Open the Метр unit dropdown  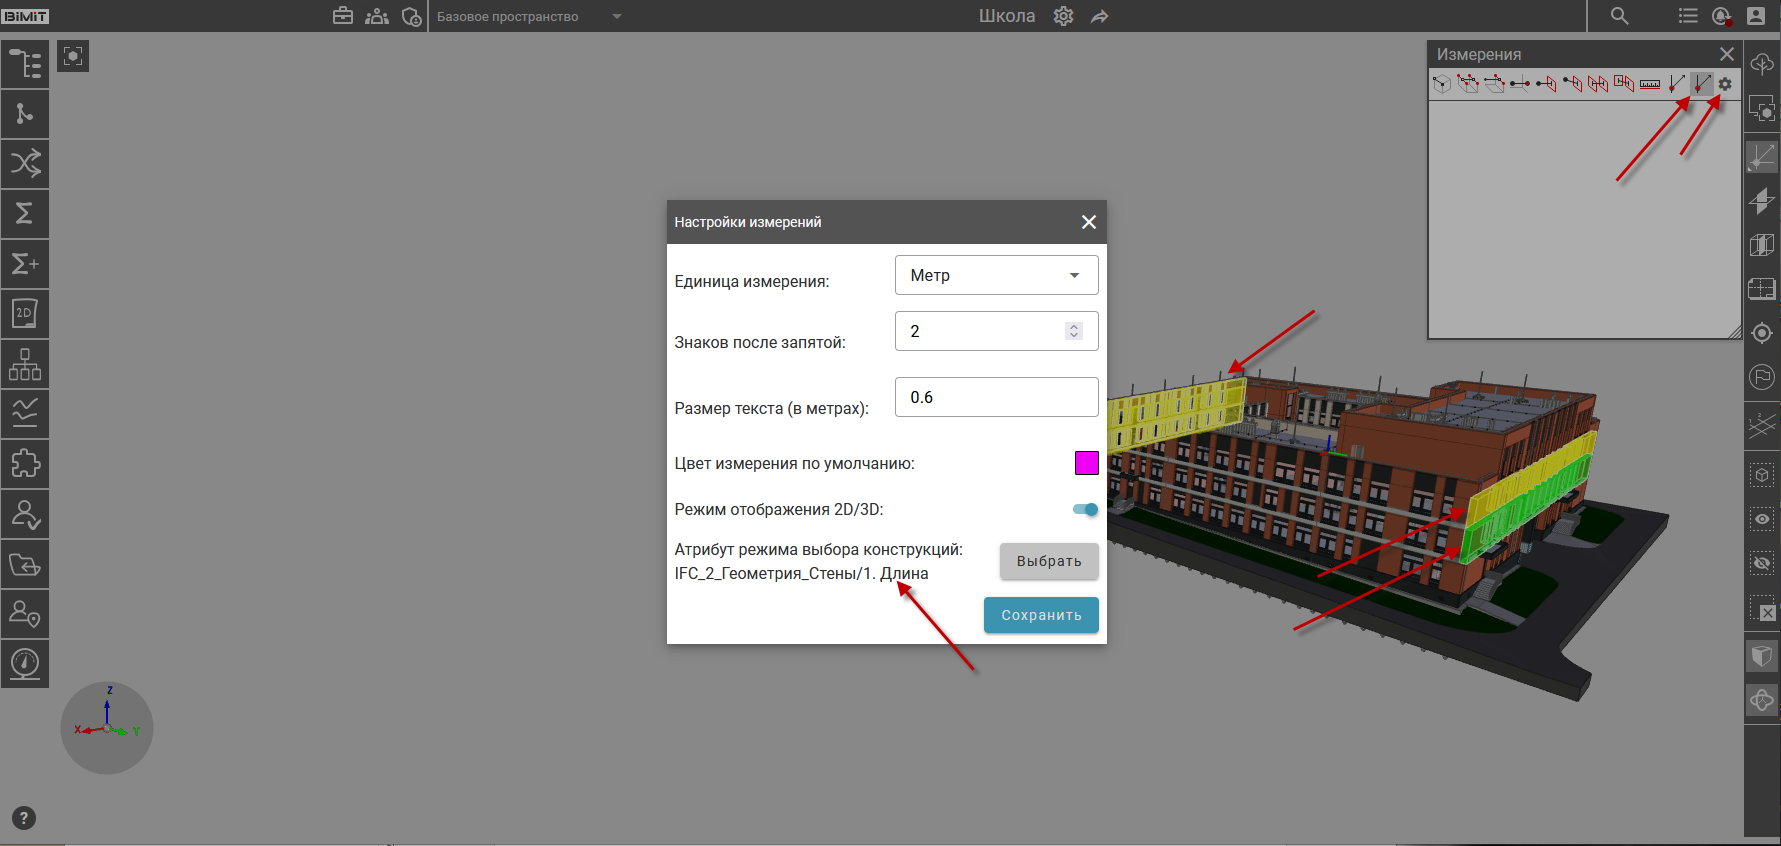pyautogui.click(x=996, y=275)
